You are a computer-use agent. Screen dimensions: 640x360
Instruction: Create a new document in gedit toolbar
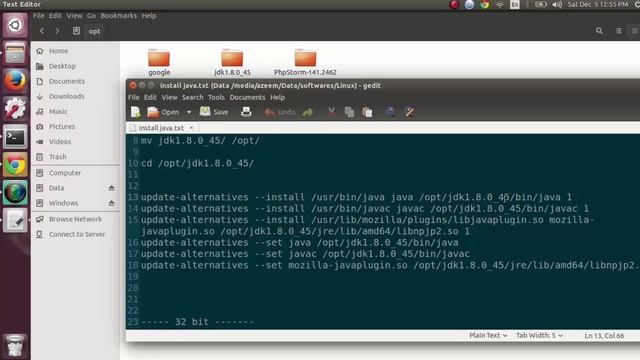[136, 112]
